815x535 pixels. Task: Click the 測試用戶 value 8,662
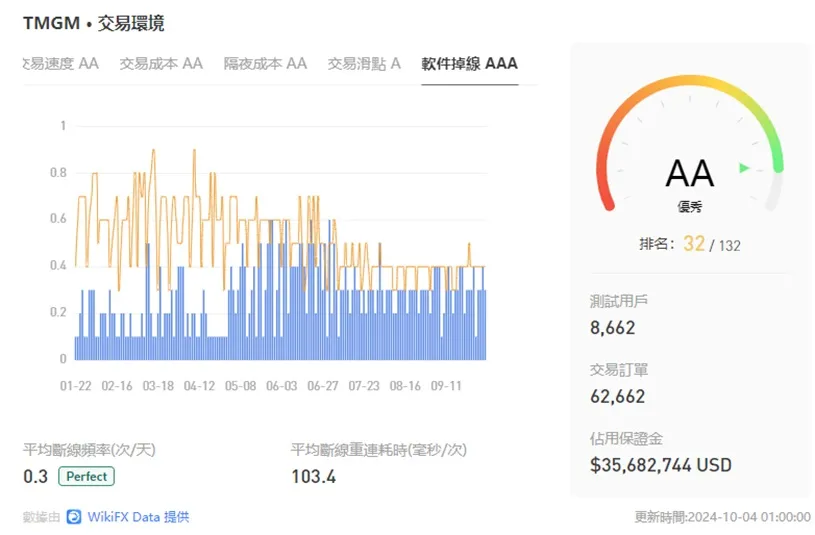(x=612, y=328)
